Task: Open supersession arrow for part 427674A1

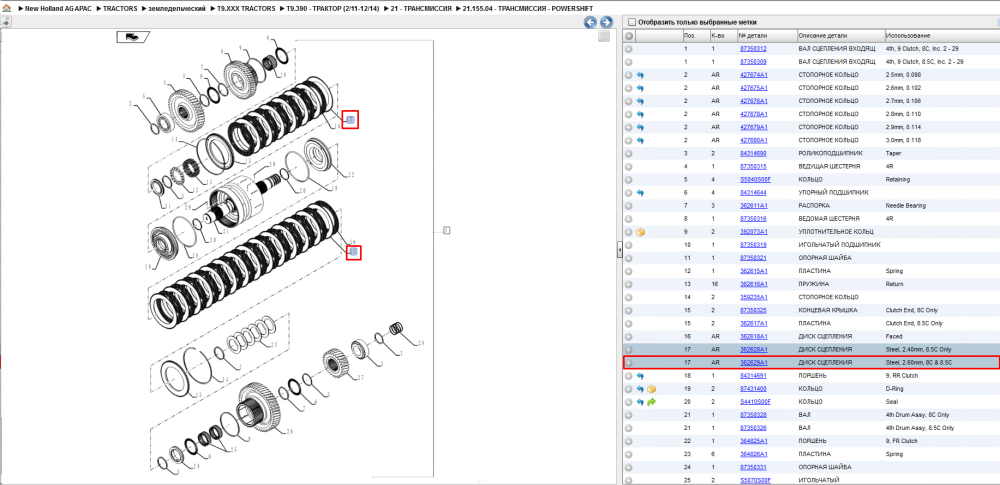Action: (x=640, y=75)
